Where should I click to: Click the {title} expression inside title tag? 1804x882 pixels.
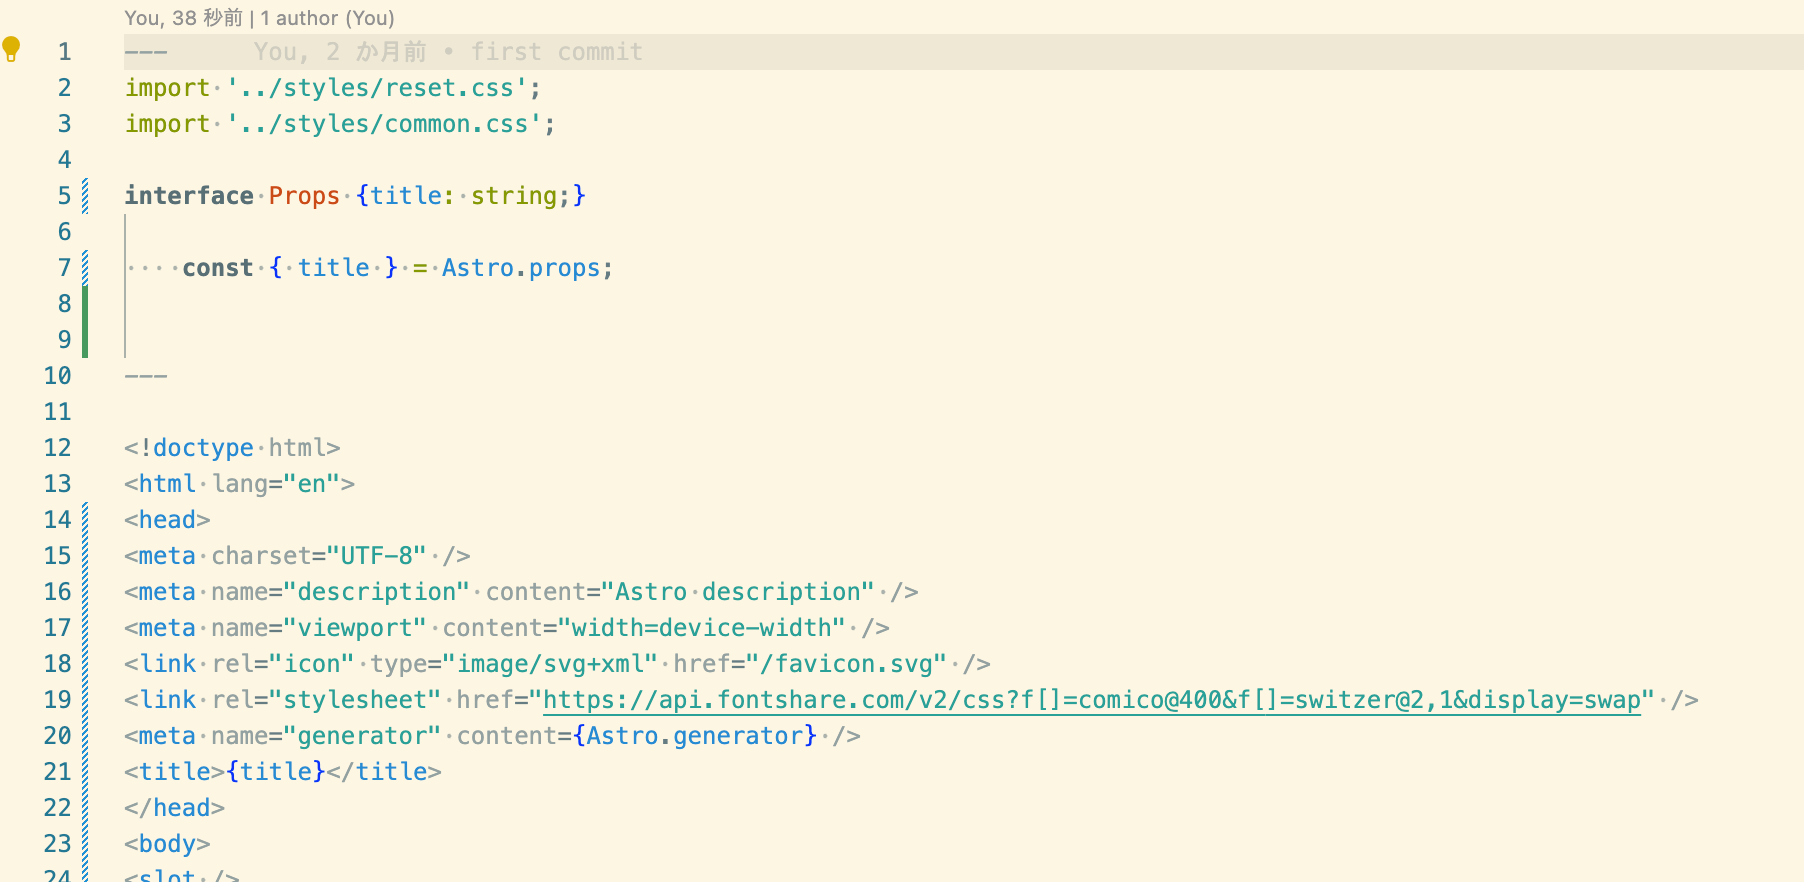coord(276,772)
